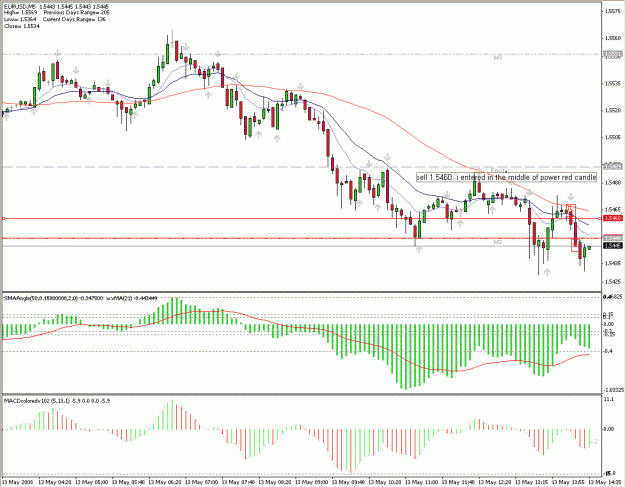
Task: Click the Close= 1.5534 readout
Action: point(22,26)
